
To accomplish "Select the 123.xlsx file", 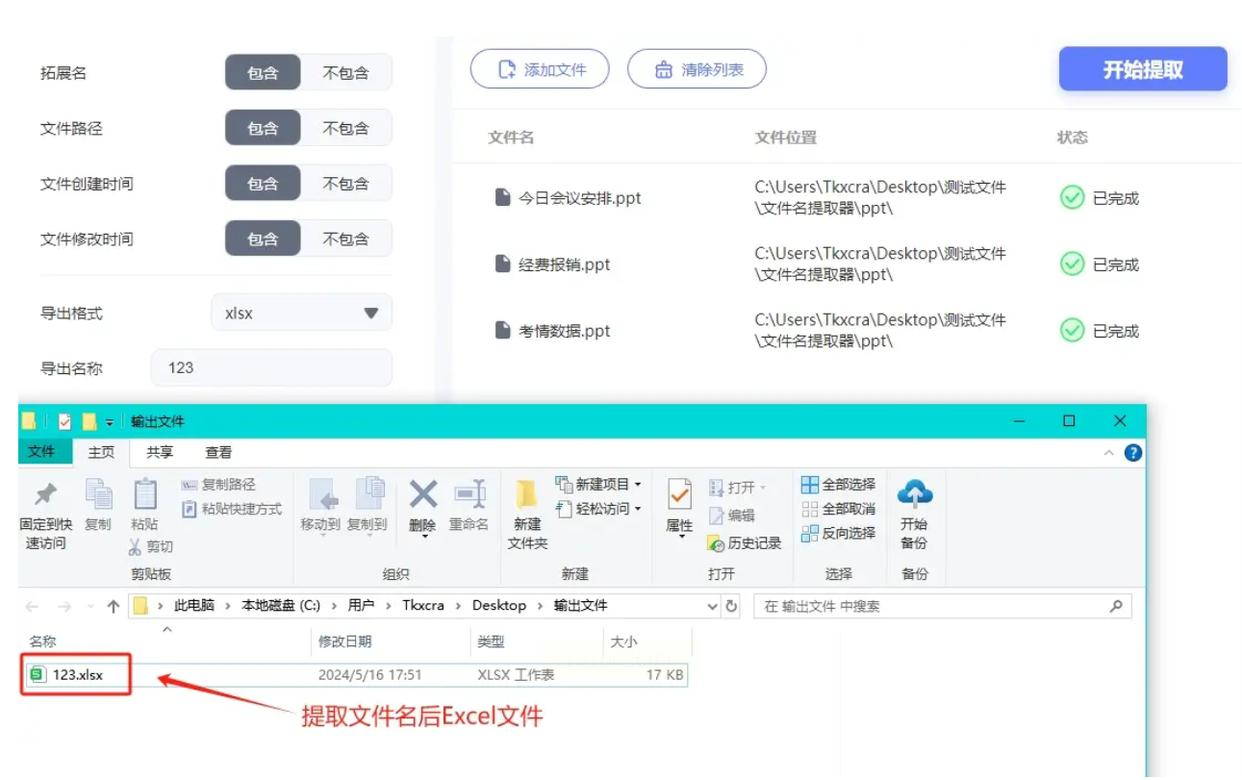I will pos(77,675).
